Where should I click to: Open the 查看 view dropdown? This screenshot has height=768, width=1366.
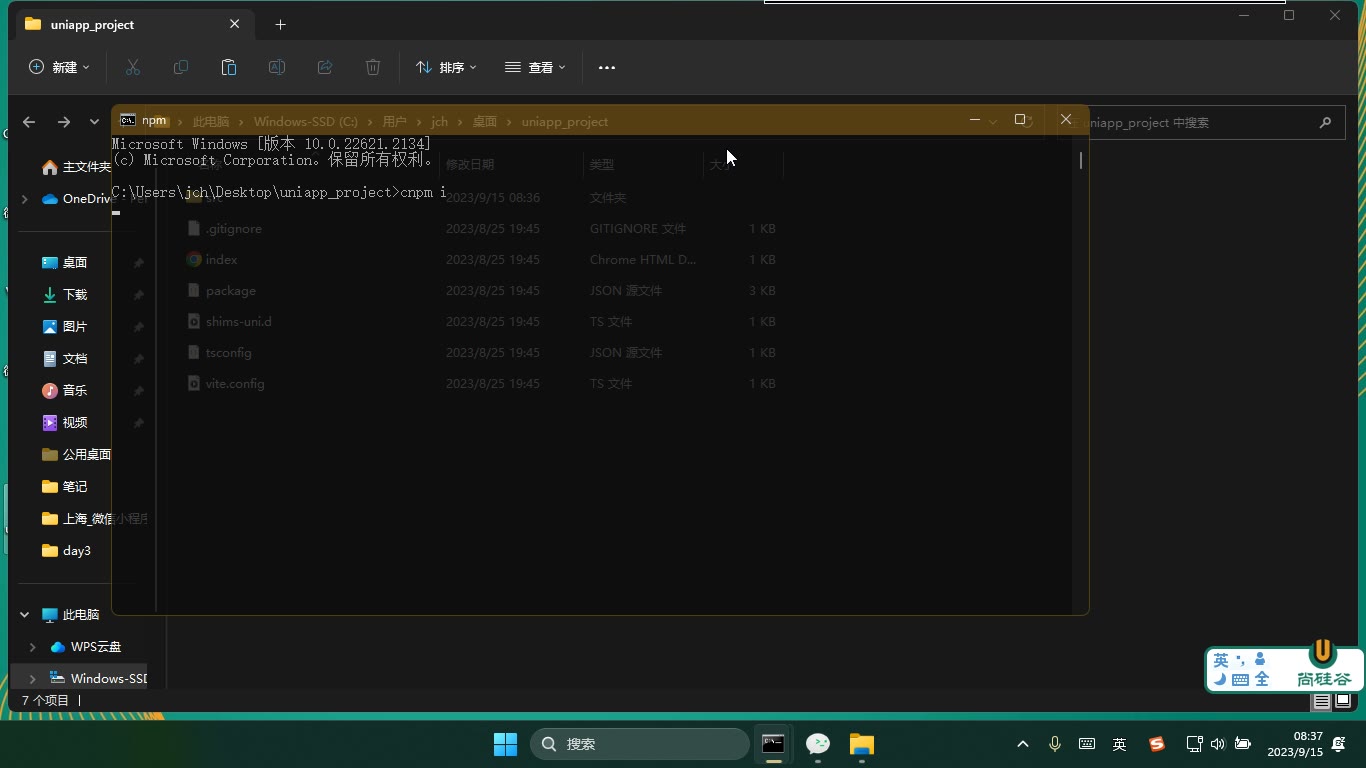click(x=535, y=67)
